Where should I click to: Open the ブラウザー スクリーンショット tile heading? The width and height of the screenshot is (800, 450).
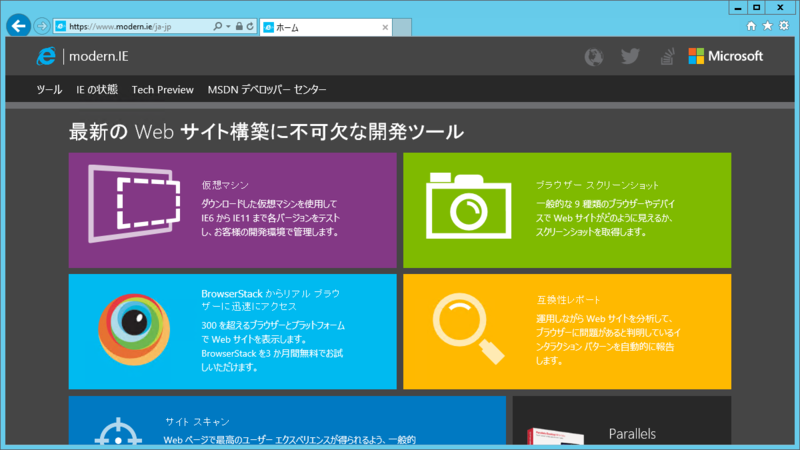tap(597, 185)
